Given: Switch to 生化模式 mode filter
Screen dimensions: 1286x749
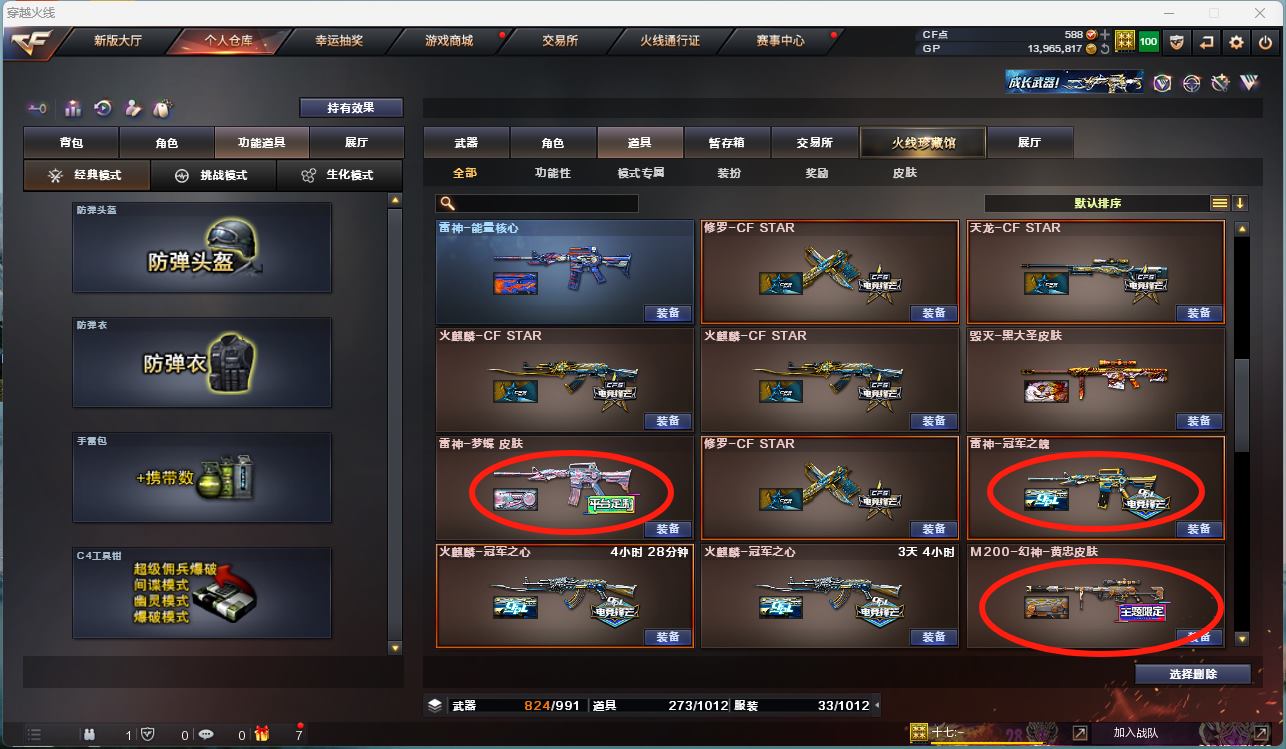Looking at the screenshot, I should [x=340, y=175].
